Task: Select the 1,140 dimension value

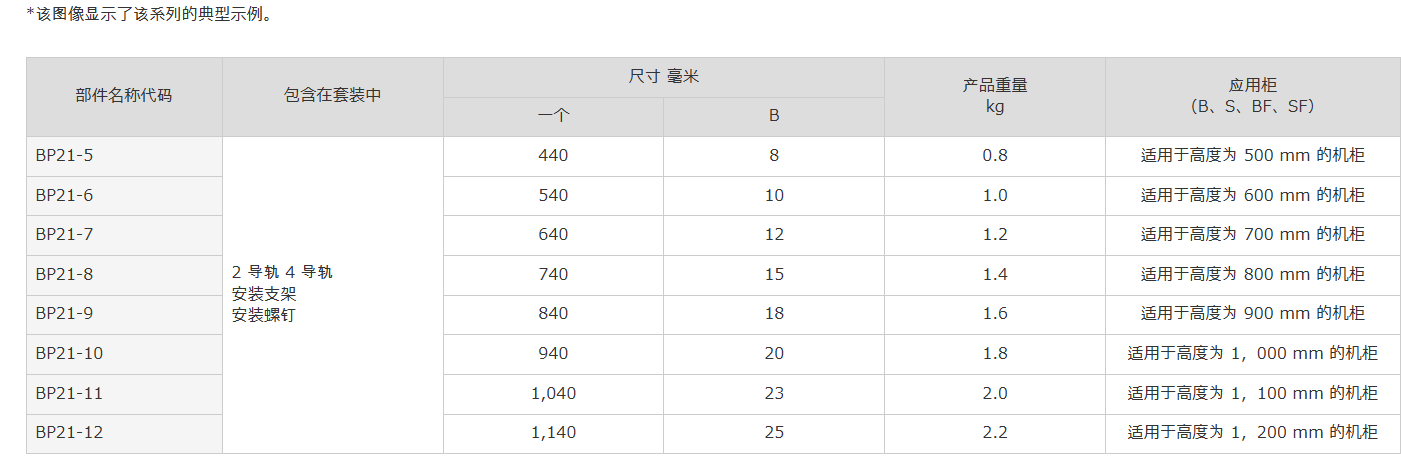Action: click(553, 433)
